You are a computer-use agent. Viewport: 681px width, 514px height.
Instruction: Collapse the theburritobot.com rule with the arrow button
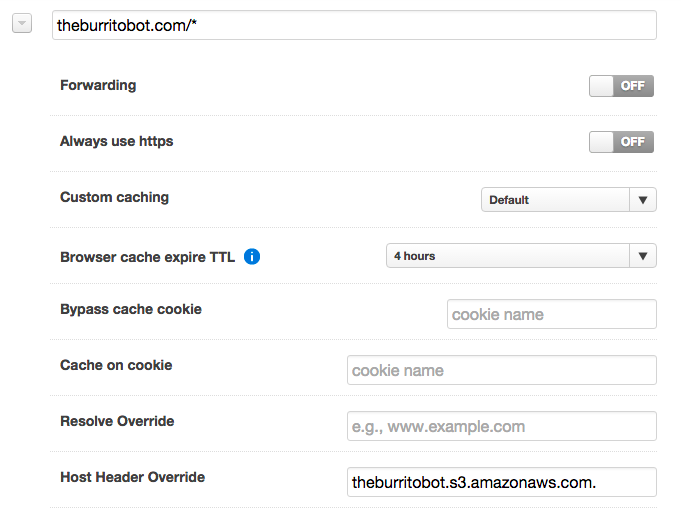(x=22, y=24)
